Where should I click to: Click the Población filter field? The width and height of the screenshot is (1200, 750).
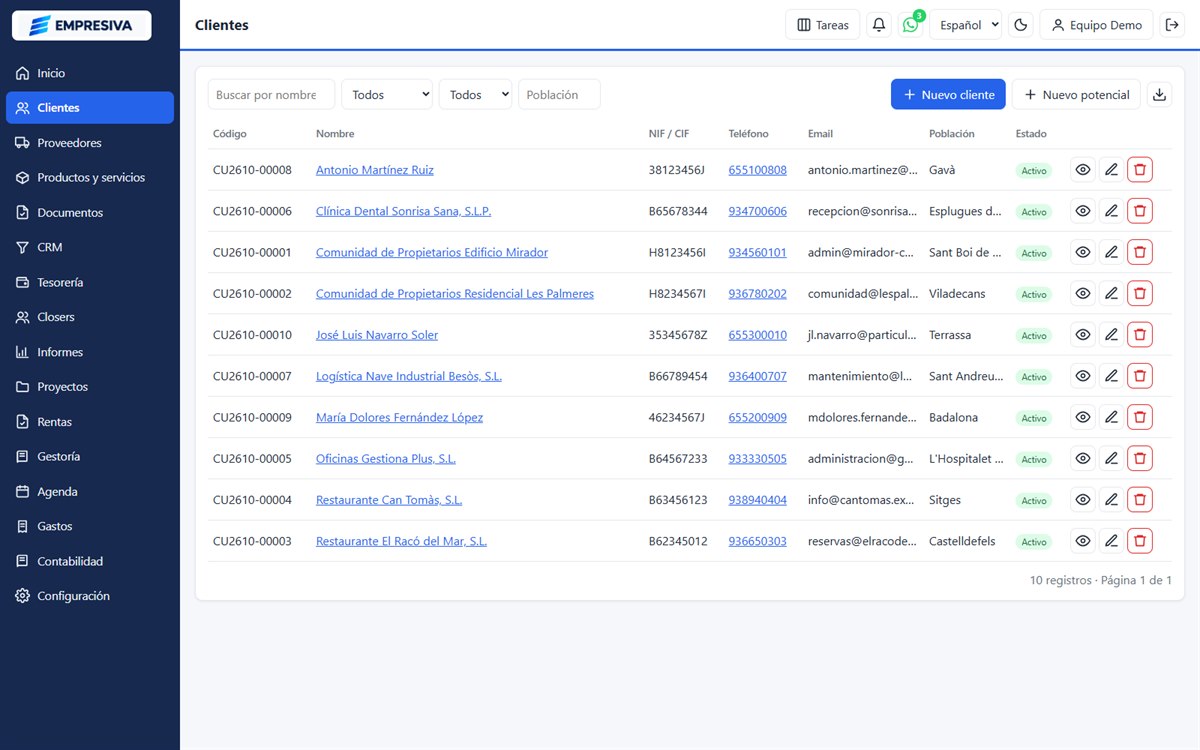point(559,94)
